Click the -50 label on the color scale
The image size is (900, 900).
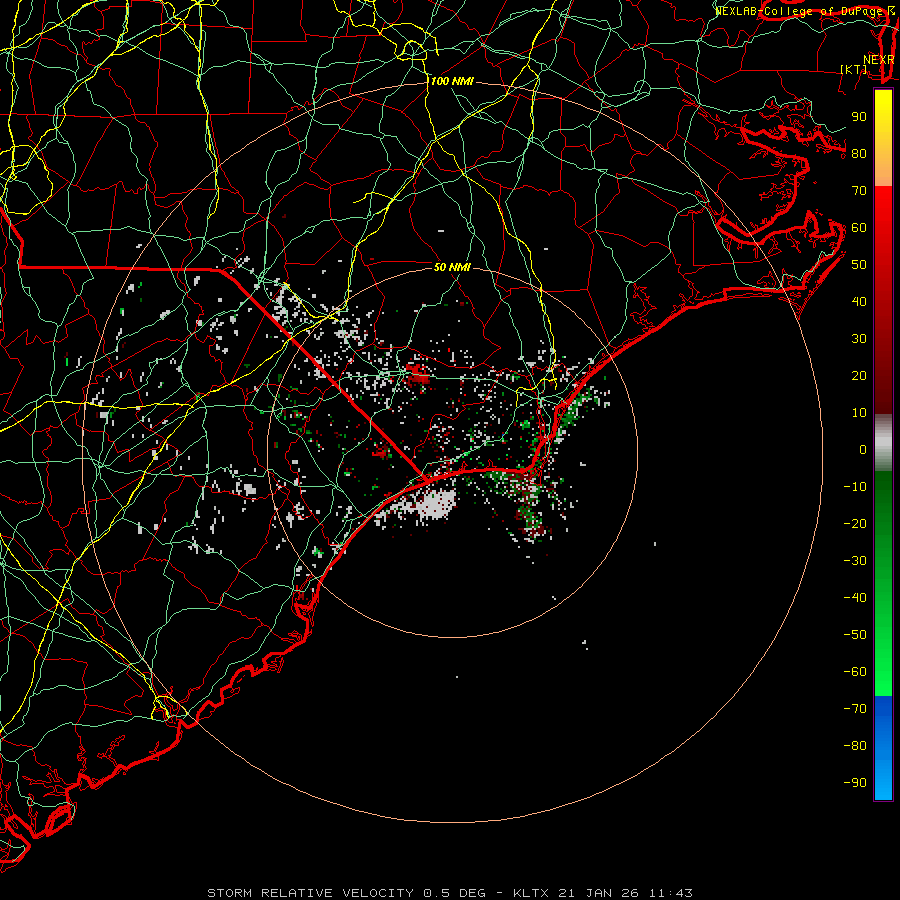[x=855, y=635]
